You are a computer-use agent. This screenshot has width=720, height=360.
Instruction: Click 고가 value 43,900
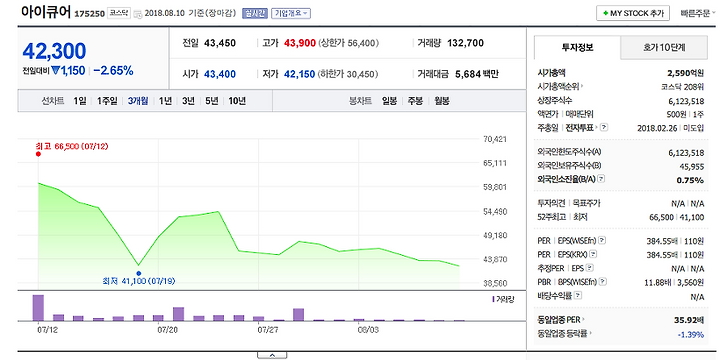(x=300, y=44)
